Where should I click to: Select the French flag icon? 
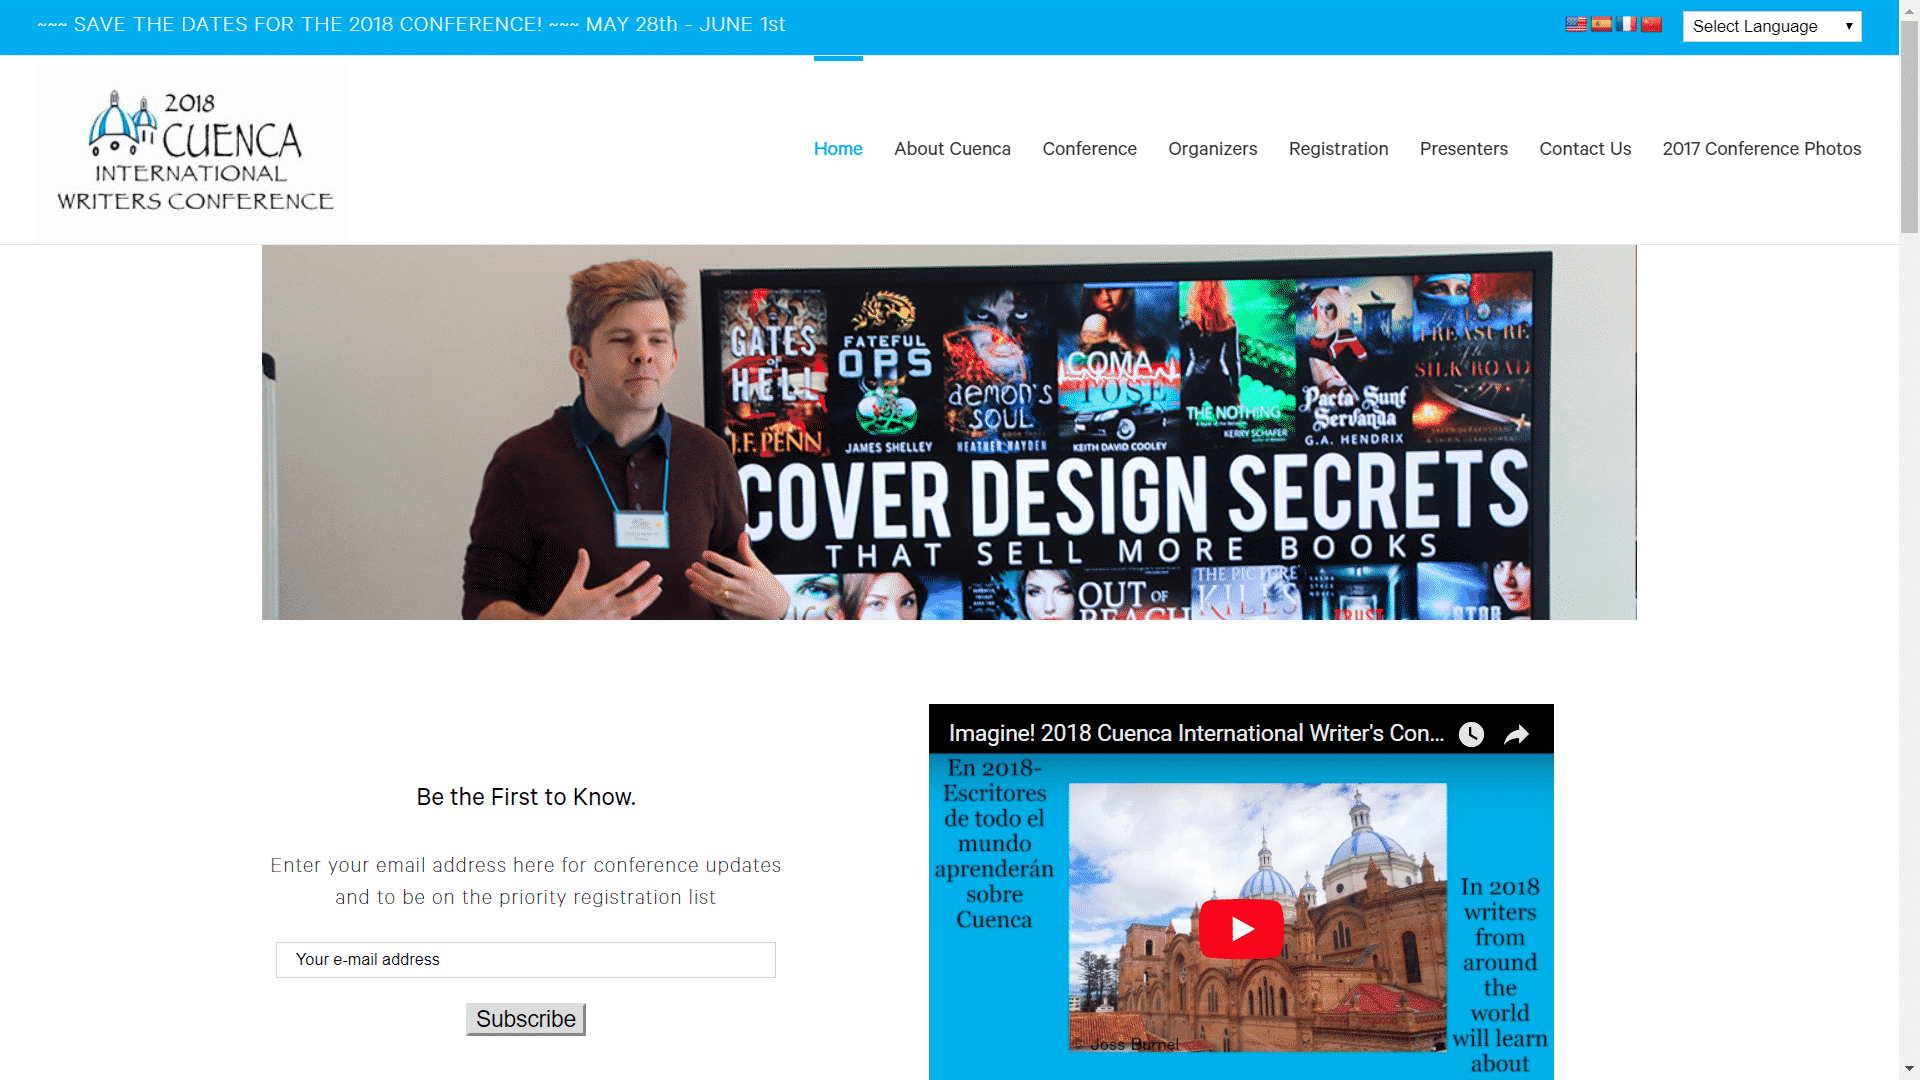1626,24
